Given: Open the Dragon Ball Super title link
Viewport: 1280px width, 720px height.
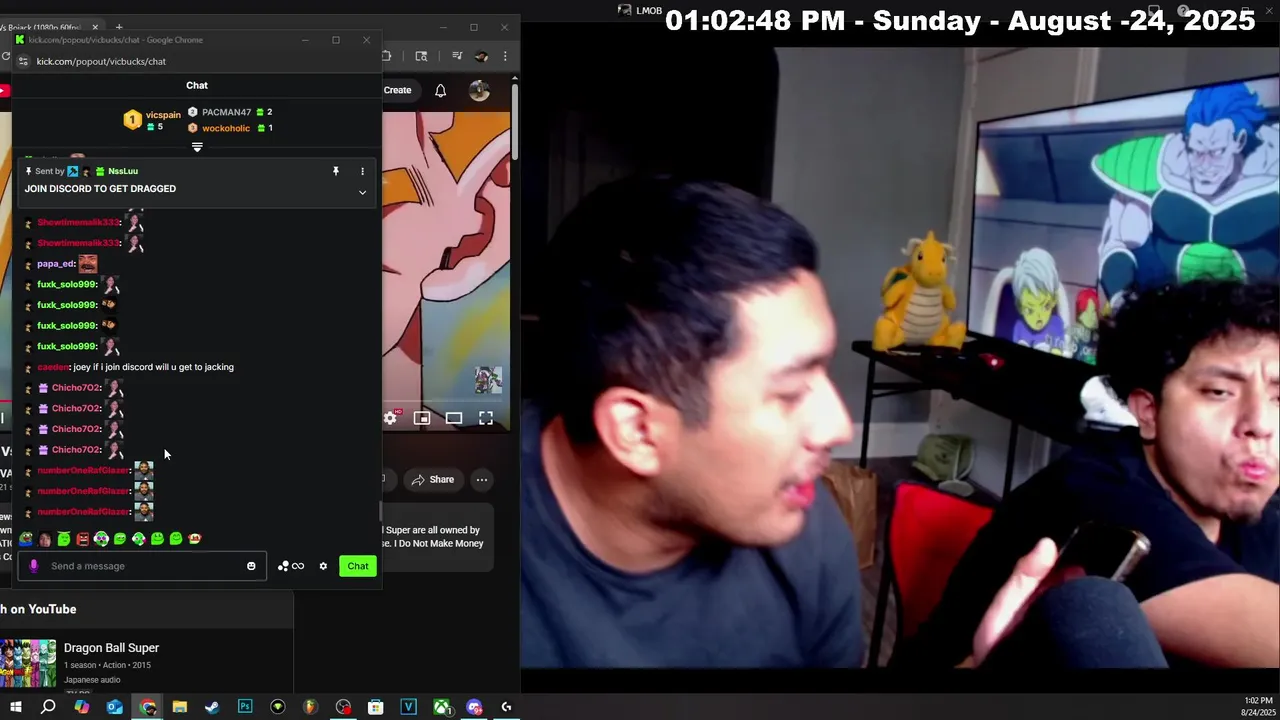Looking at the screenshot, I should (x=111, y=648).
